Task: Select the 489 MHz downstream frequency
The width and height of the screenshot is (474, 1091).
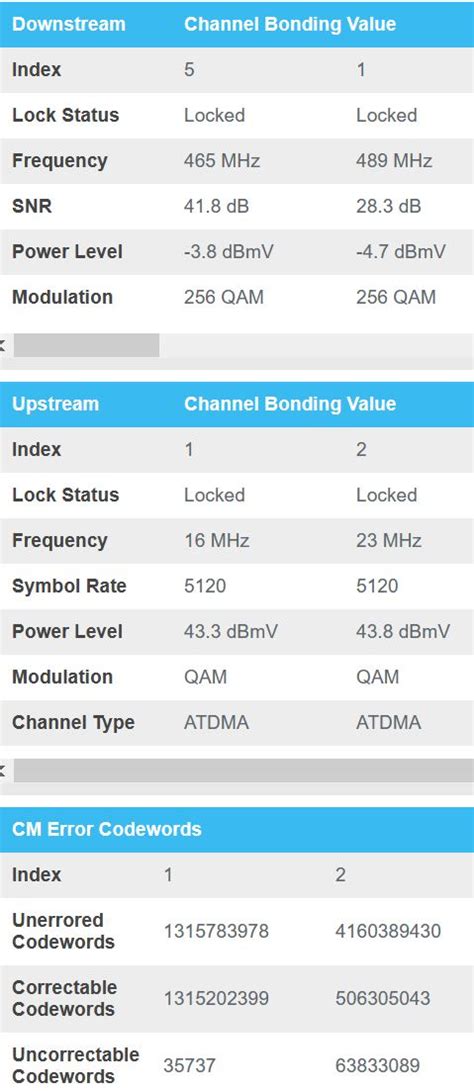Action: point(394,161)
